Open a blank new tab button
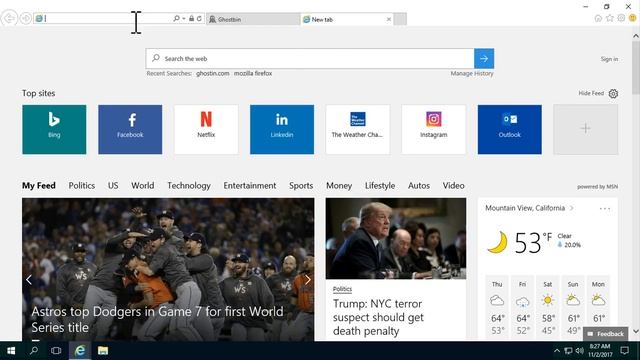 [400, 19]
